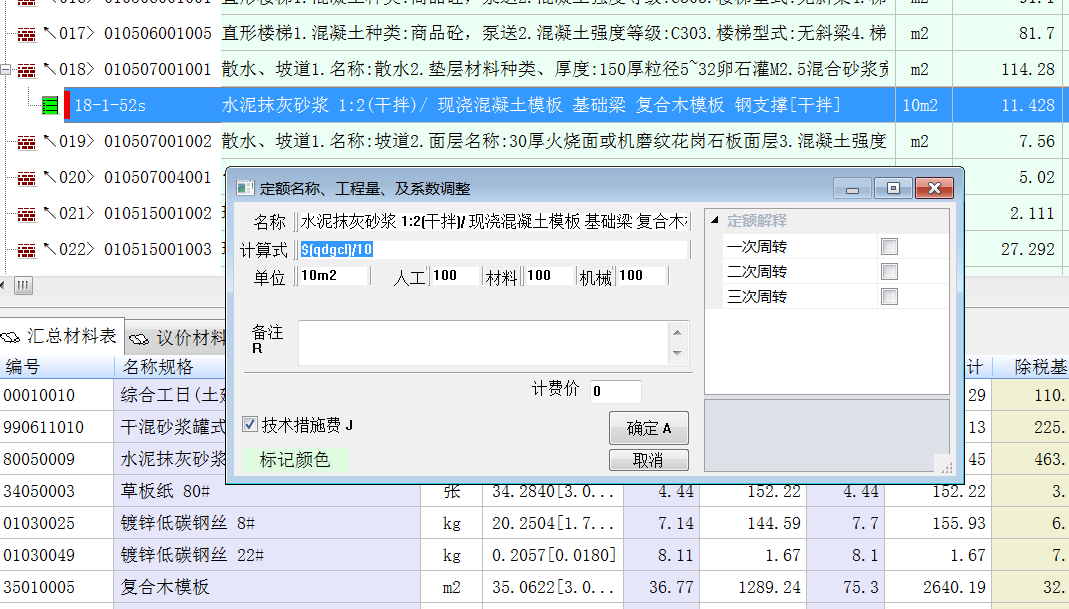
Task: Switch to the 汇总材料表 tab
Action: coord(63,336)
